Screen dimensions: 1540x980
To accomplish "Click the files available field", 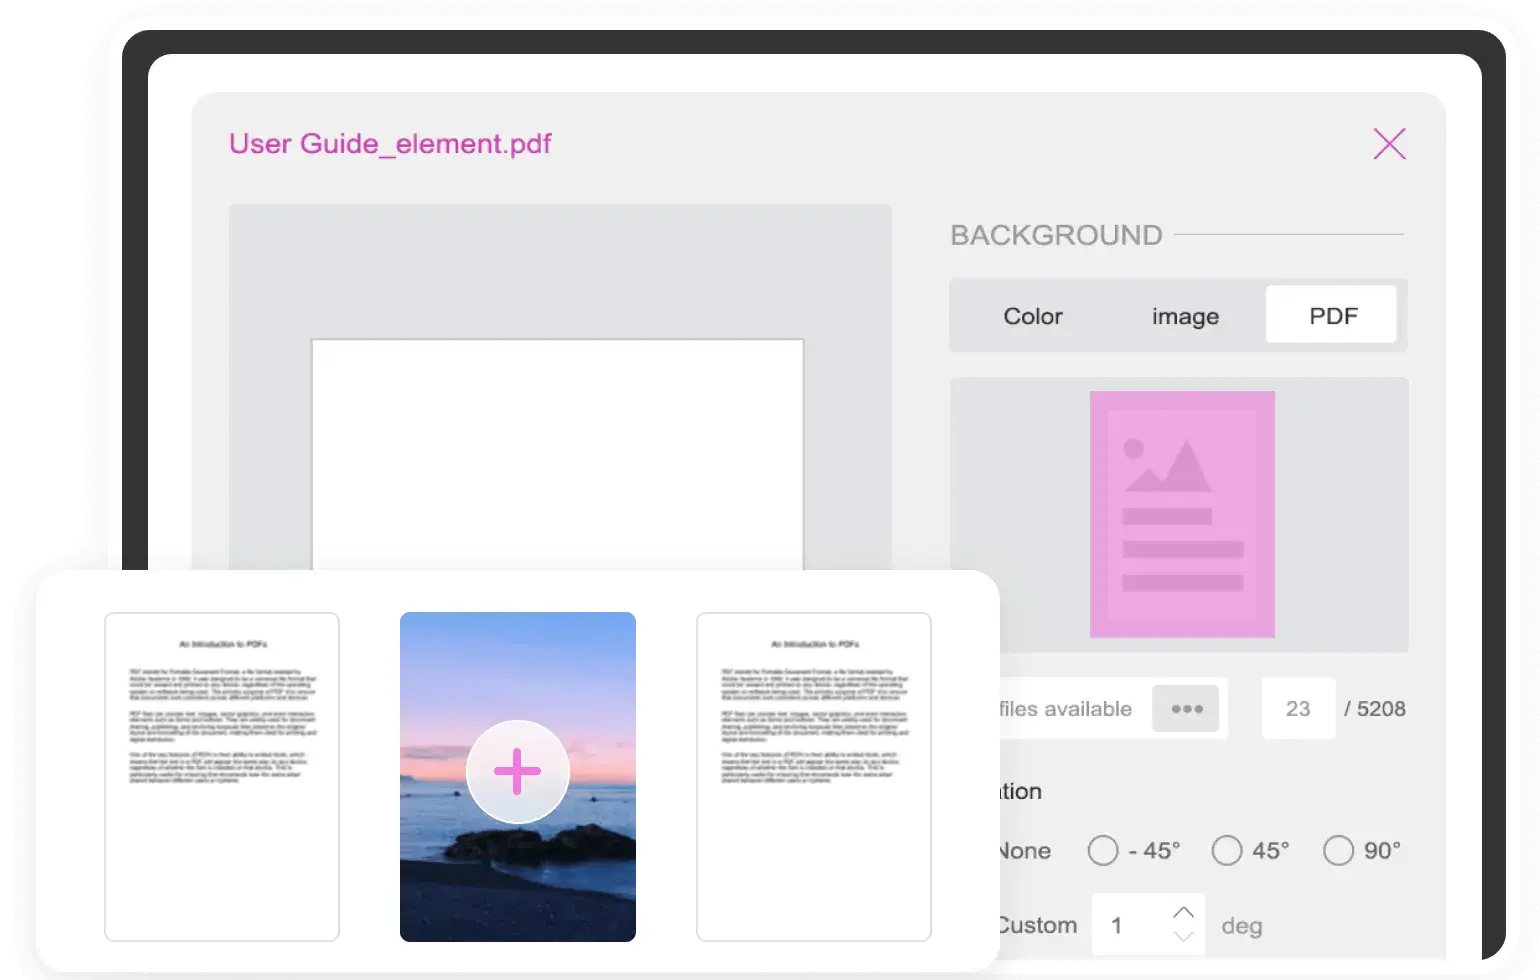I will tap(1070, 709).
